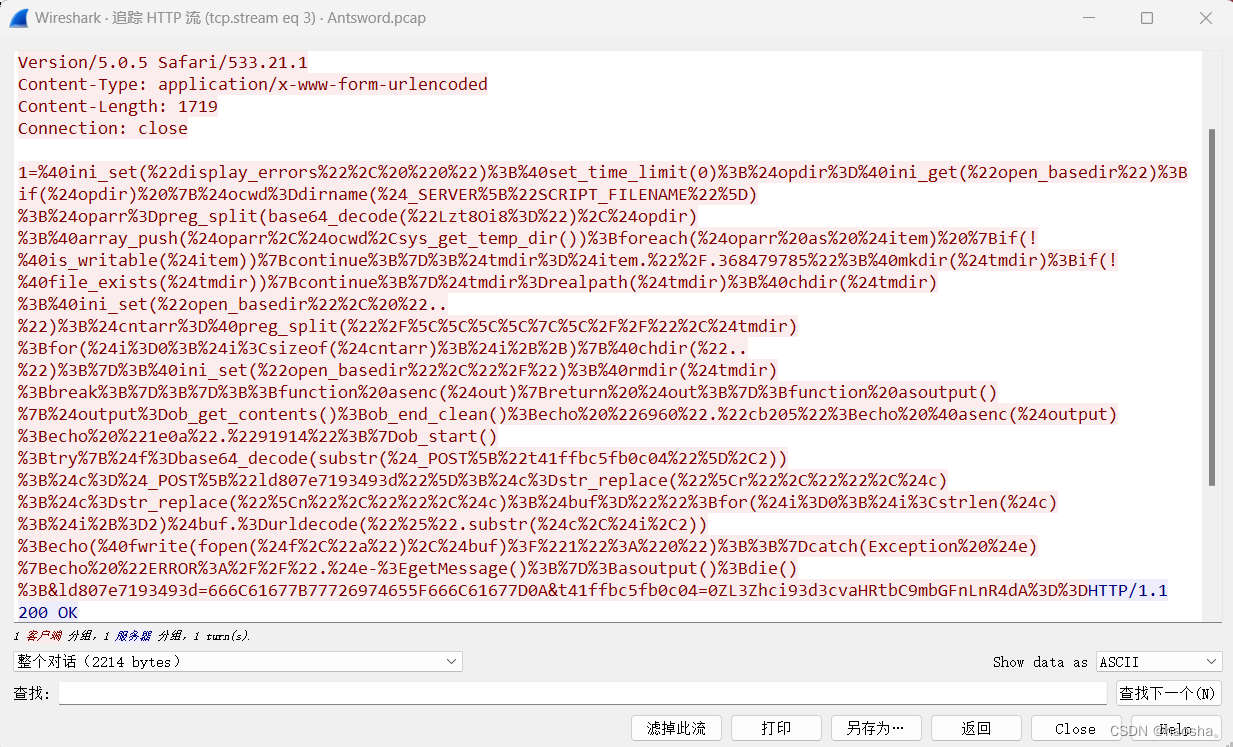The height and width of the screenshot is (747, 1233).
Task: Click the 滤掉此流 button
Action: tap(676, 728)
